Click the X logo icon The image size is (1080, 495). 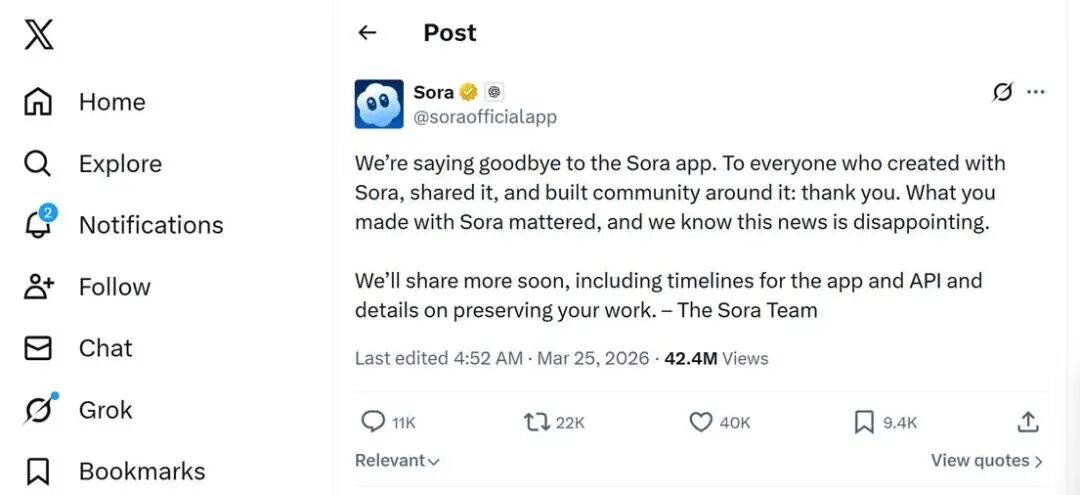tap(39, 36)
